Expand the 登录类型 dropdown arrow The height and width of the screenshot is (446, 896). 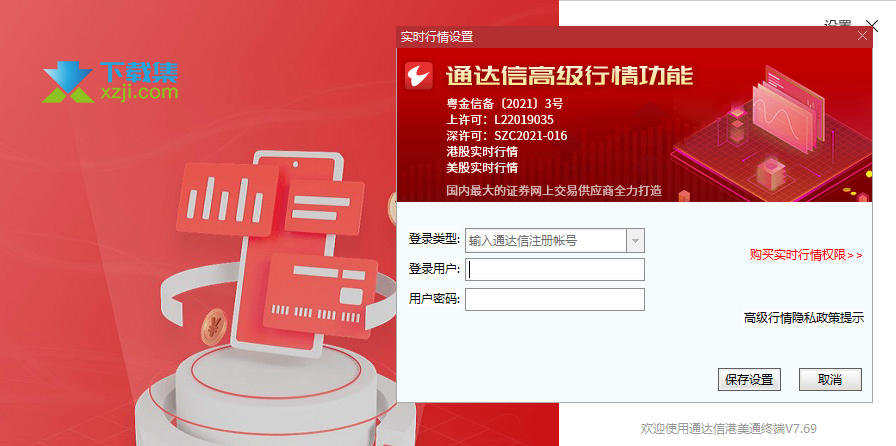coord(635,241)
